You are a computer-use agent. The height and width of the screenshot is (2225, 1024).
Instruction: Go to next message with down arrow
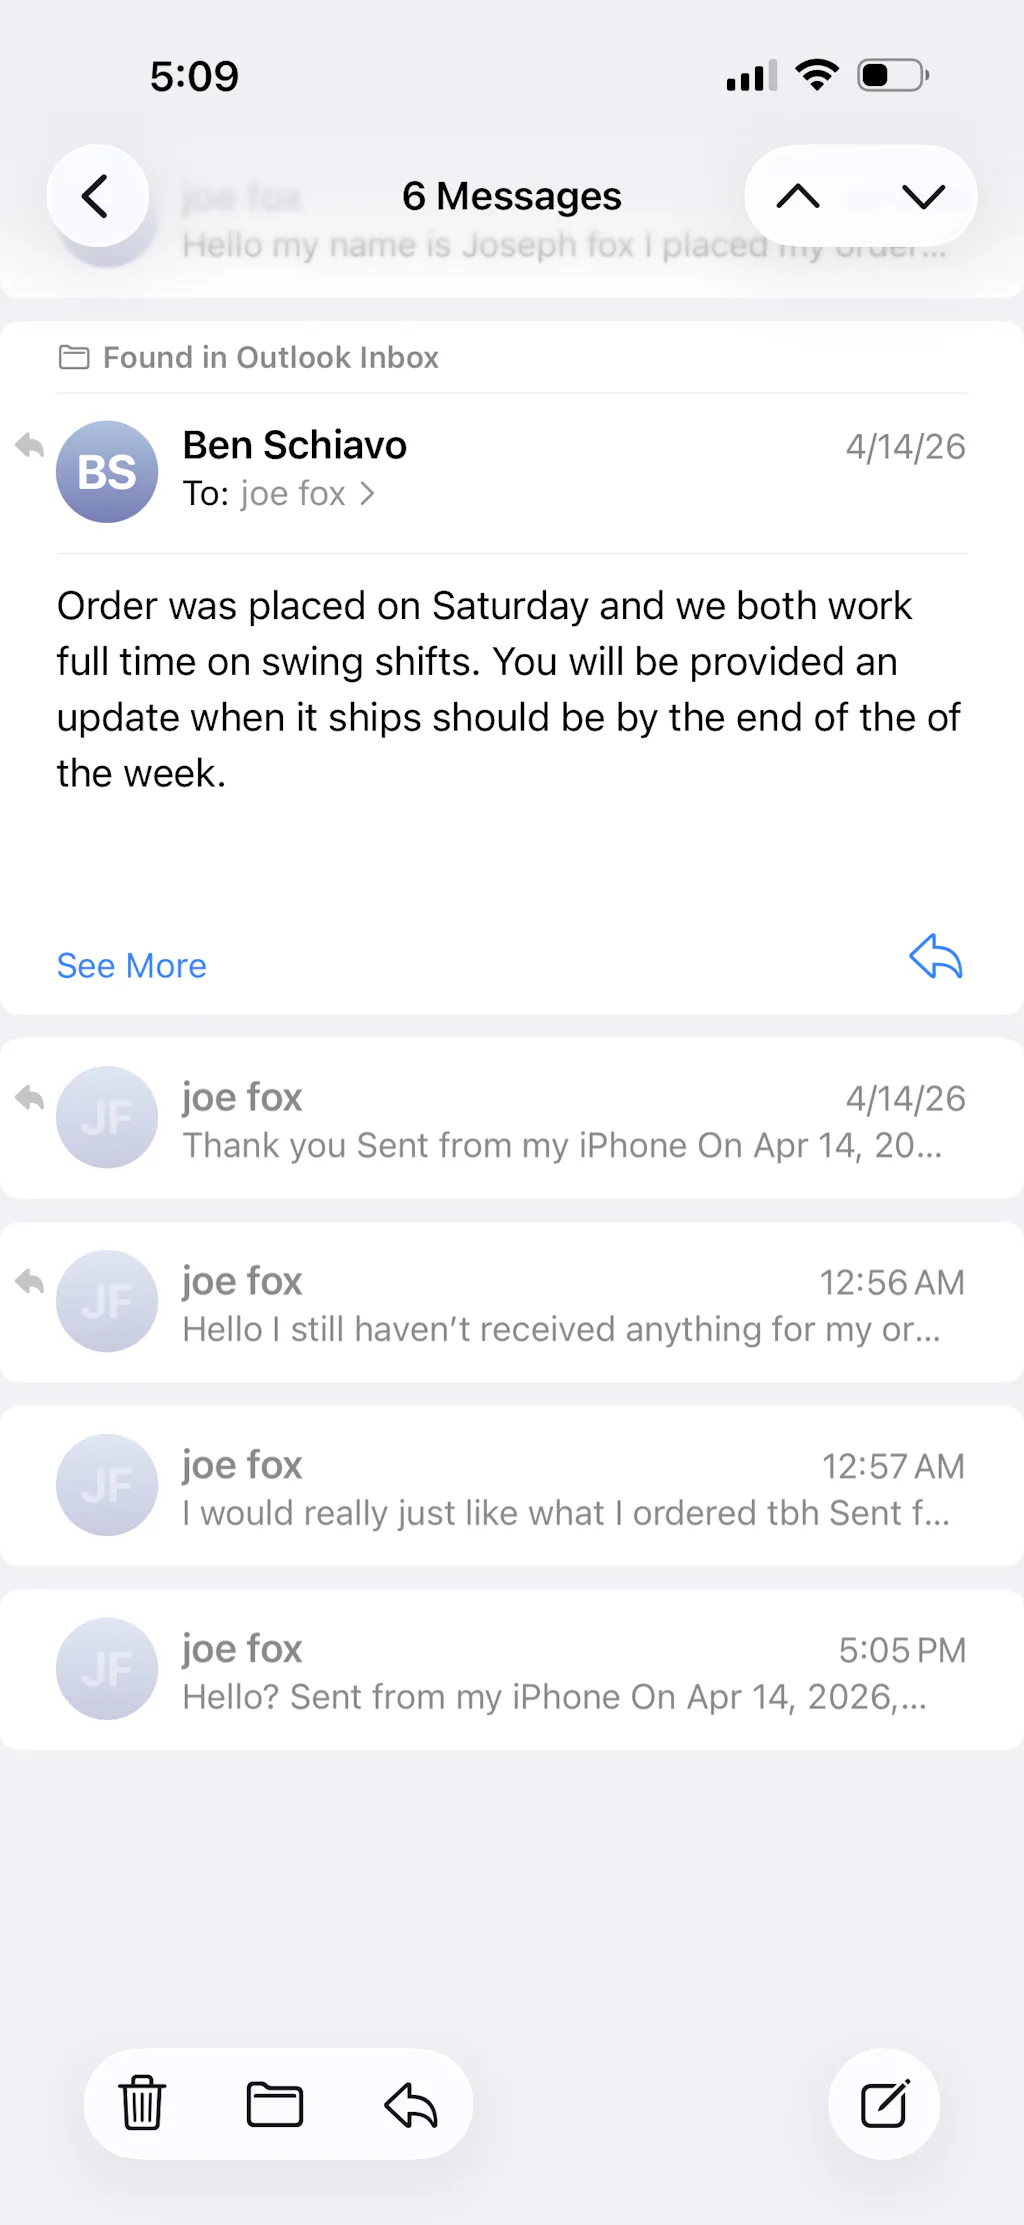tap(922, 196)
